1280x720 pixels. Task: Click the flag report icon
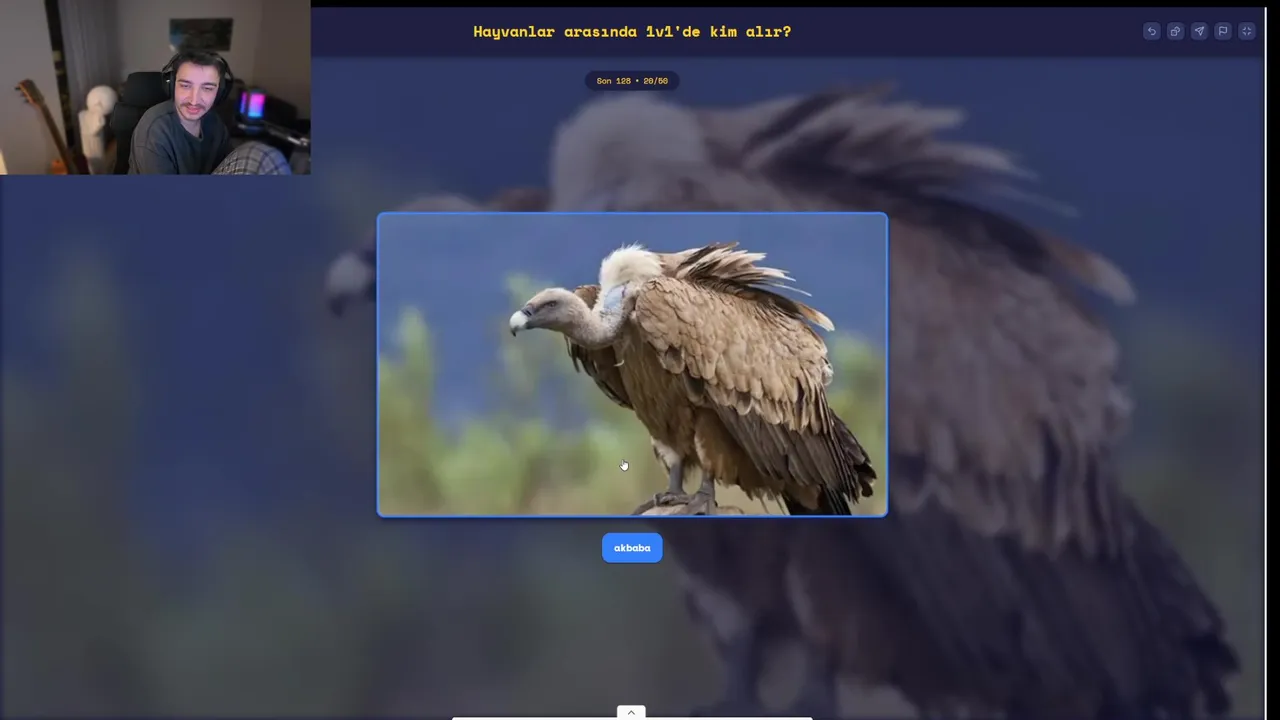pos(1222,31)
